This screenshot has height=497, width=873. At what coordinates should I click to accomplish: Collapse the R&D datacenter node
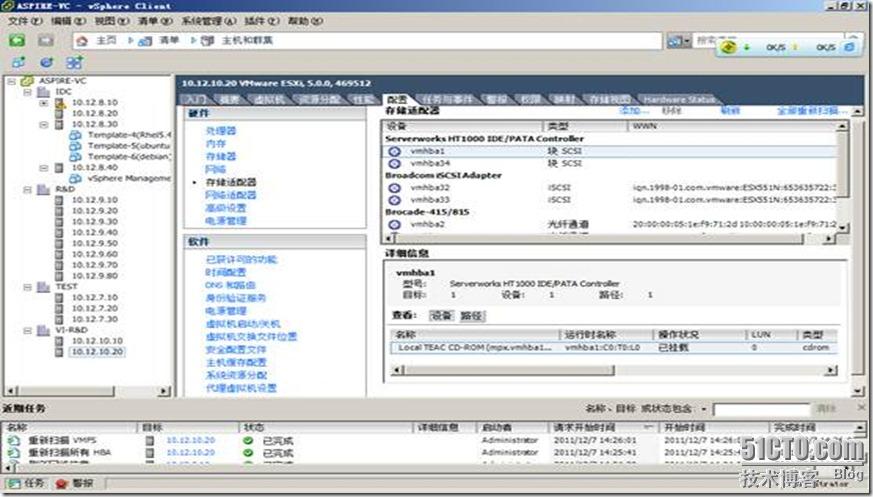(27, 190)
